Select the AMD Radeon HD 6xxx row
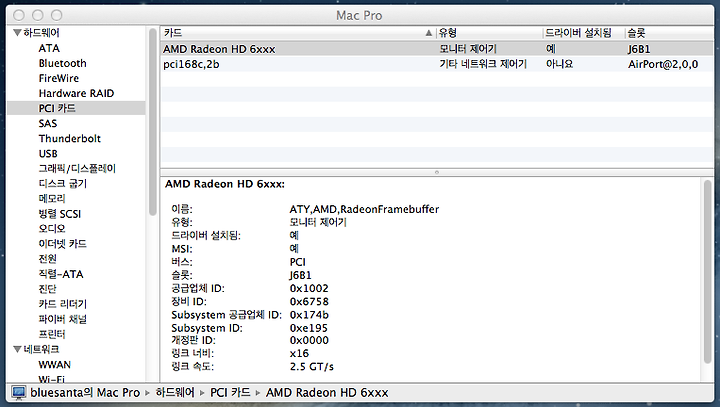 pyautogui.click(x=437, y=49)
